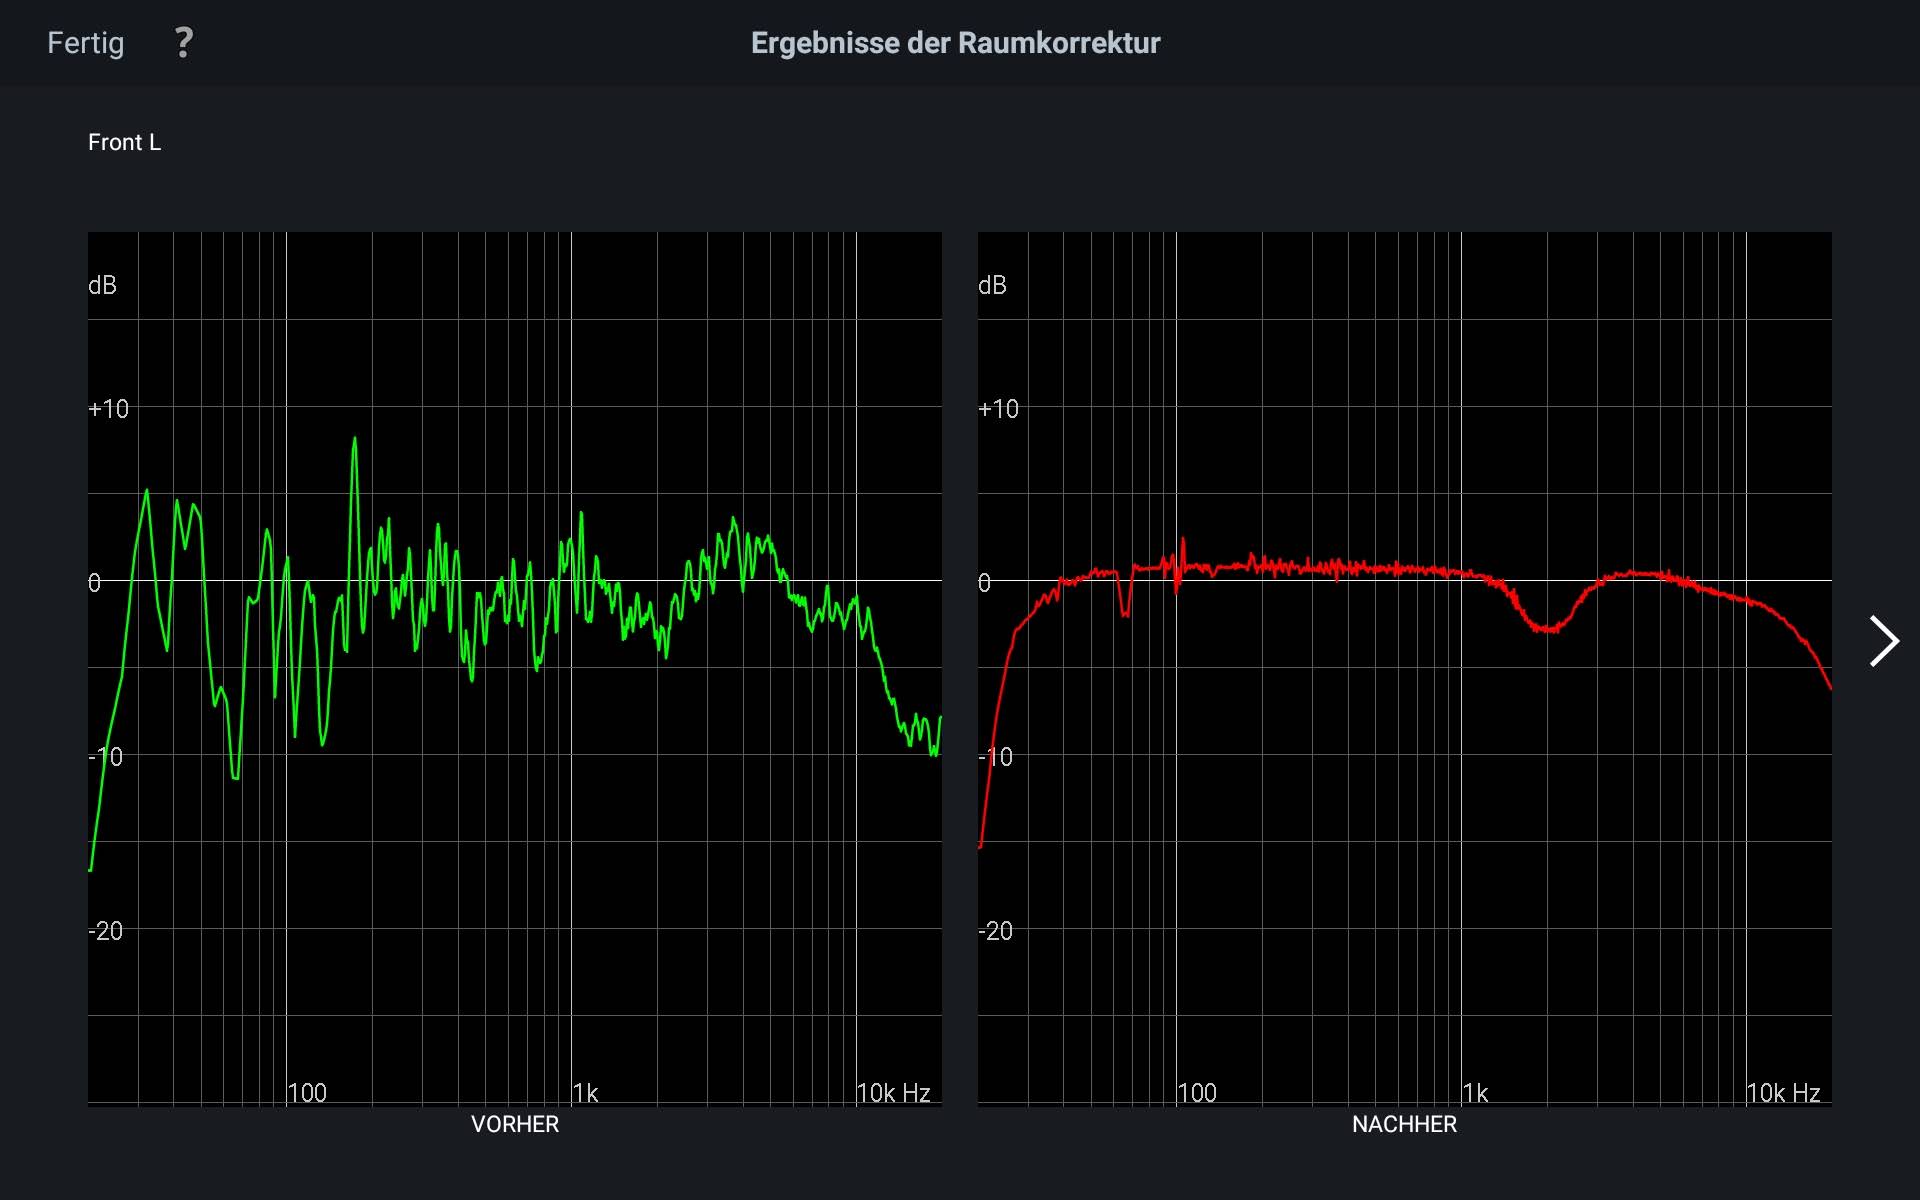The height and width of the screenshot is (1200, 1920).
Task: Click the VORHER label under left graph
Action: [515, 1124]
